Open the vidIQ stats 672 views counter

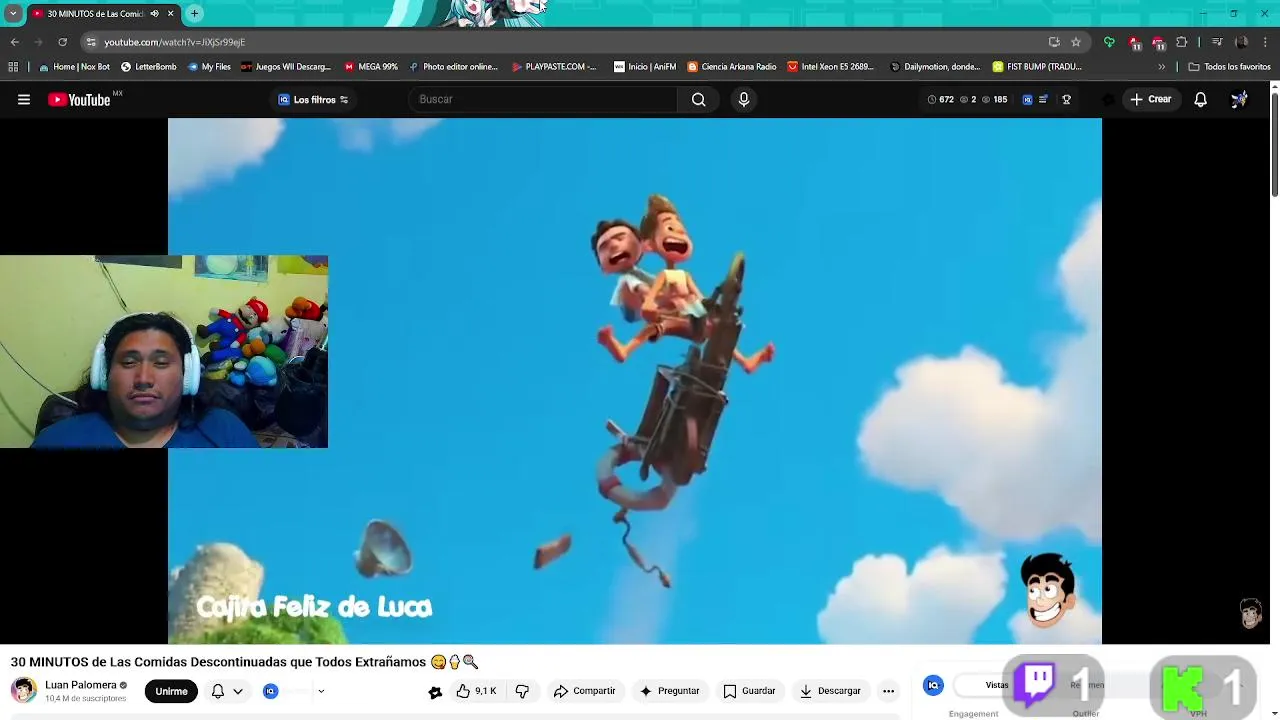[940, 99]
